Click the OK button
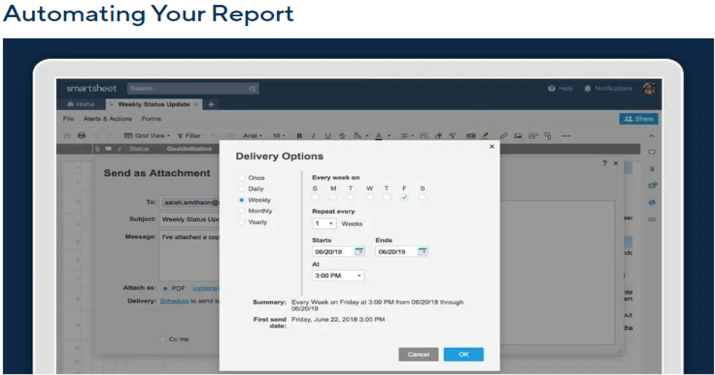 pos(463,354)
